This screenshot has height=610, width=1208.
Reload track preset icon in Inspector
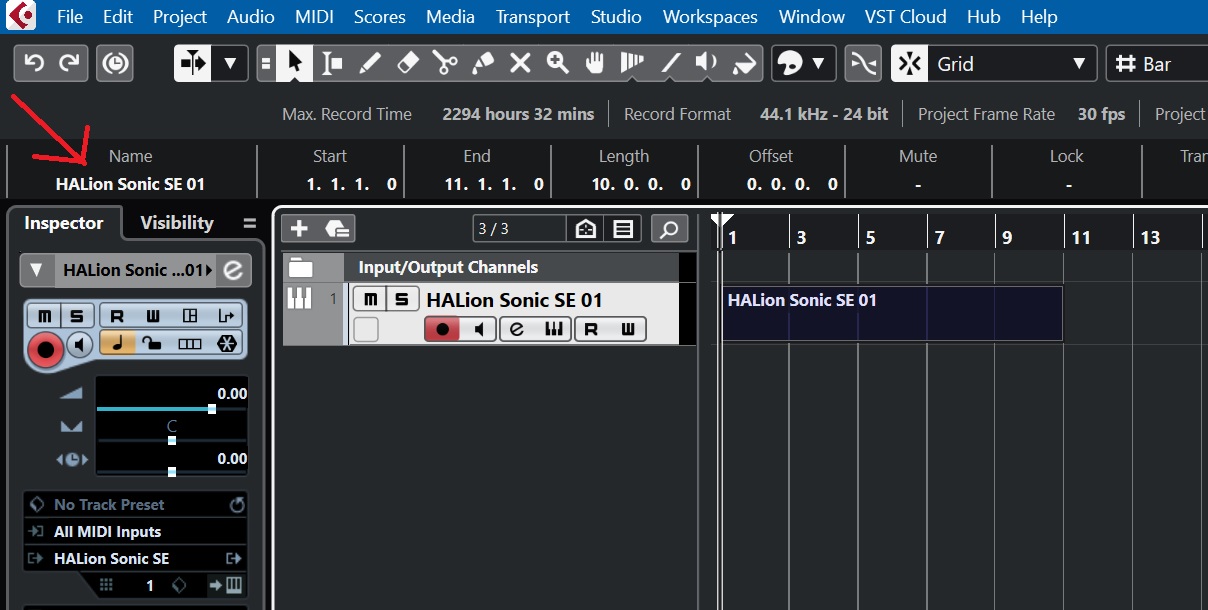tap(237, 505)
